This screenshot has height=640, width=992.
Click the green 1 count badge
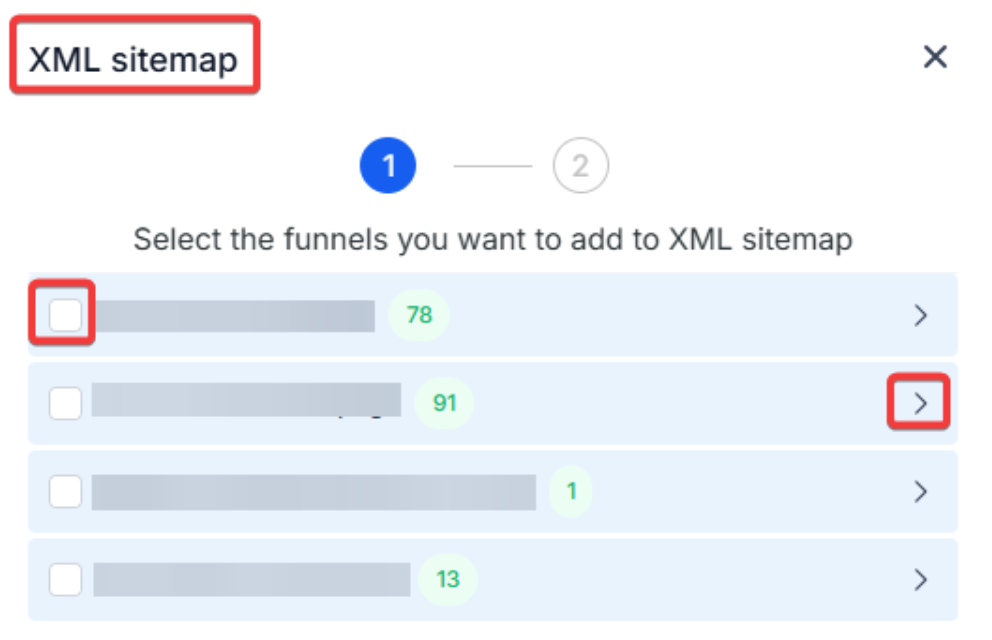point(571,492)
